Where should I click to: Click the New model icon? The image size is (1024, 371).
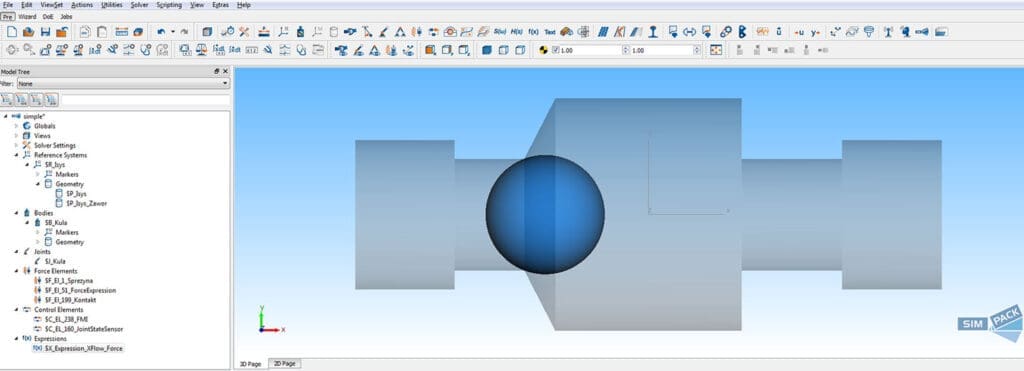12,31
